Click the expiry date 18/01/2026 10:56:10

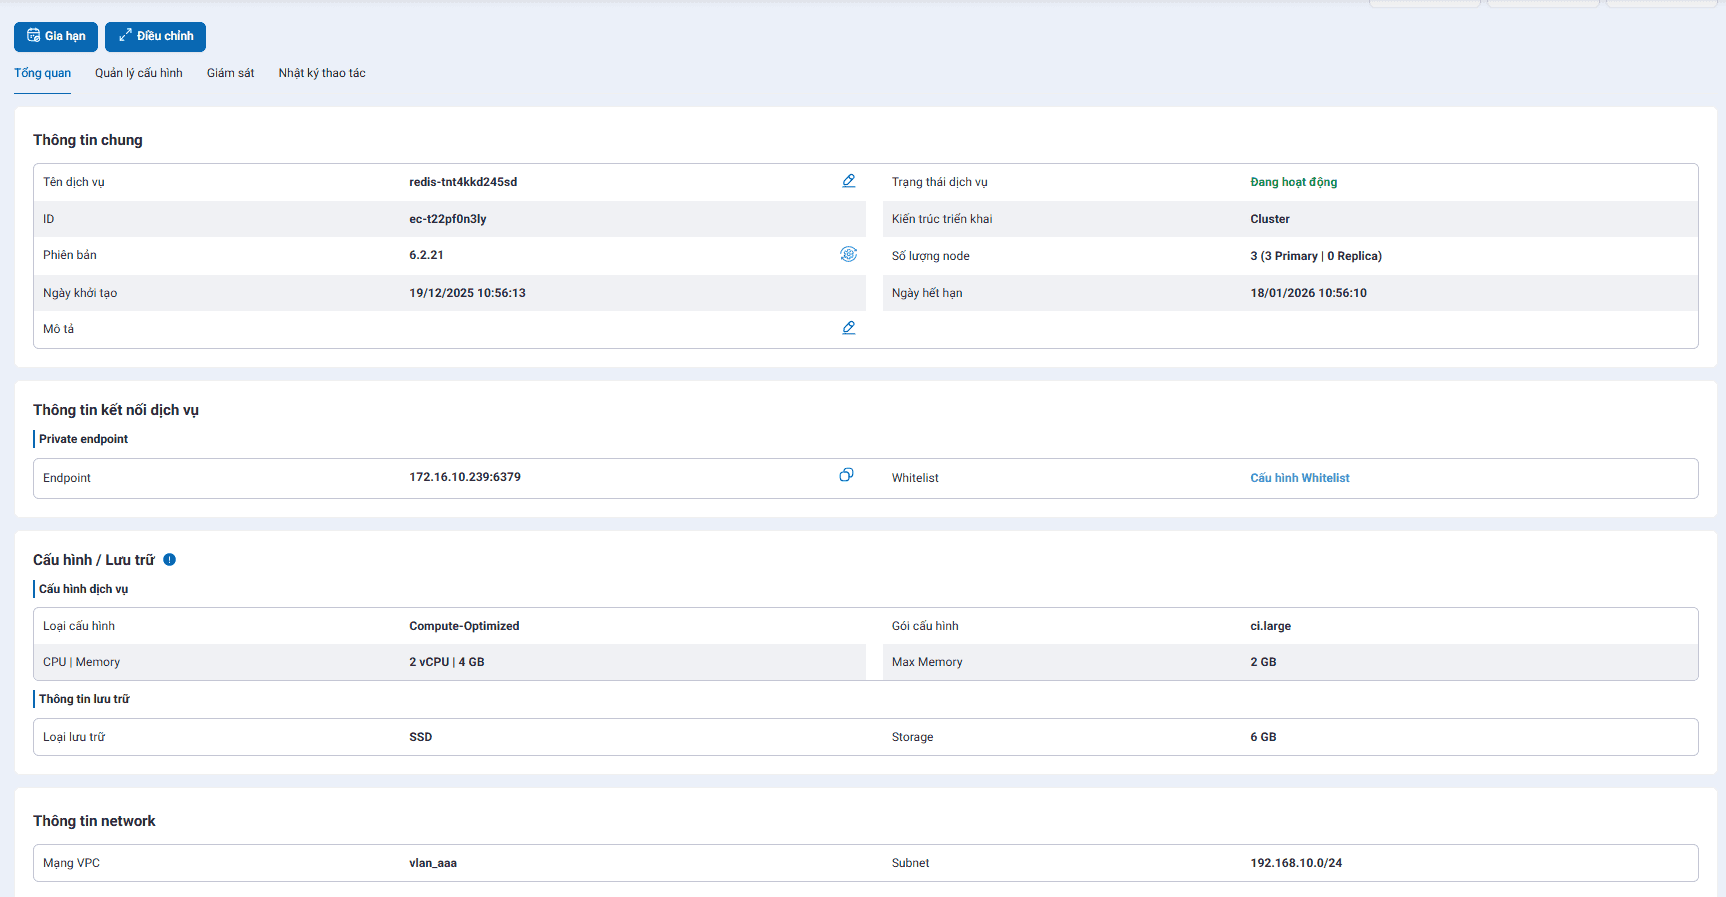click(x=1308, y=293)
